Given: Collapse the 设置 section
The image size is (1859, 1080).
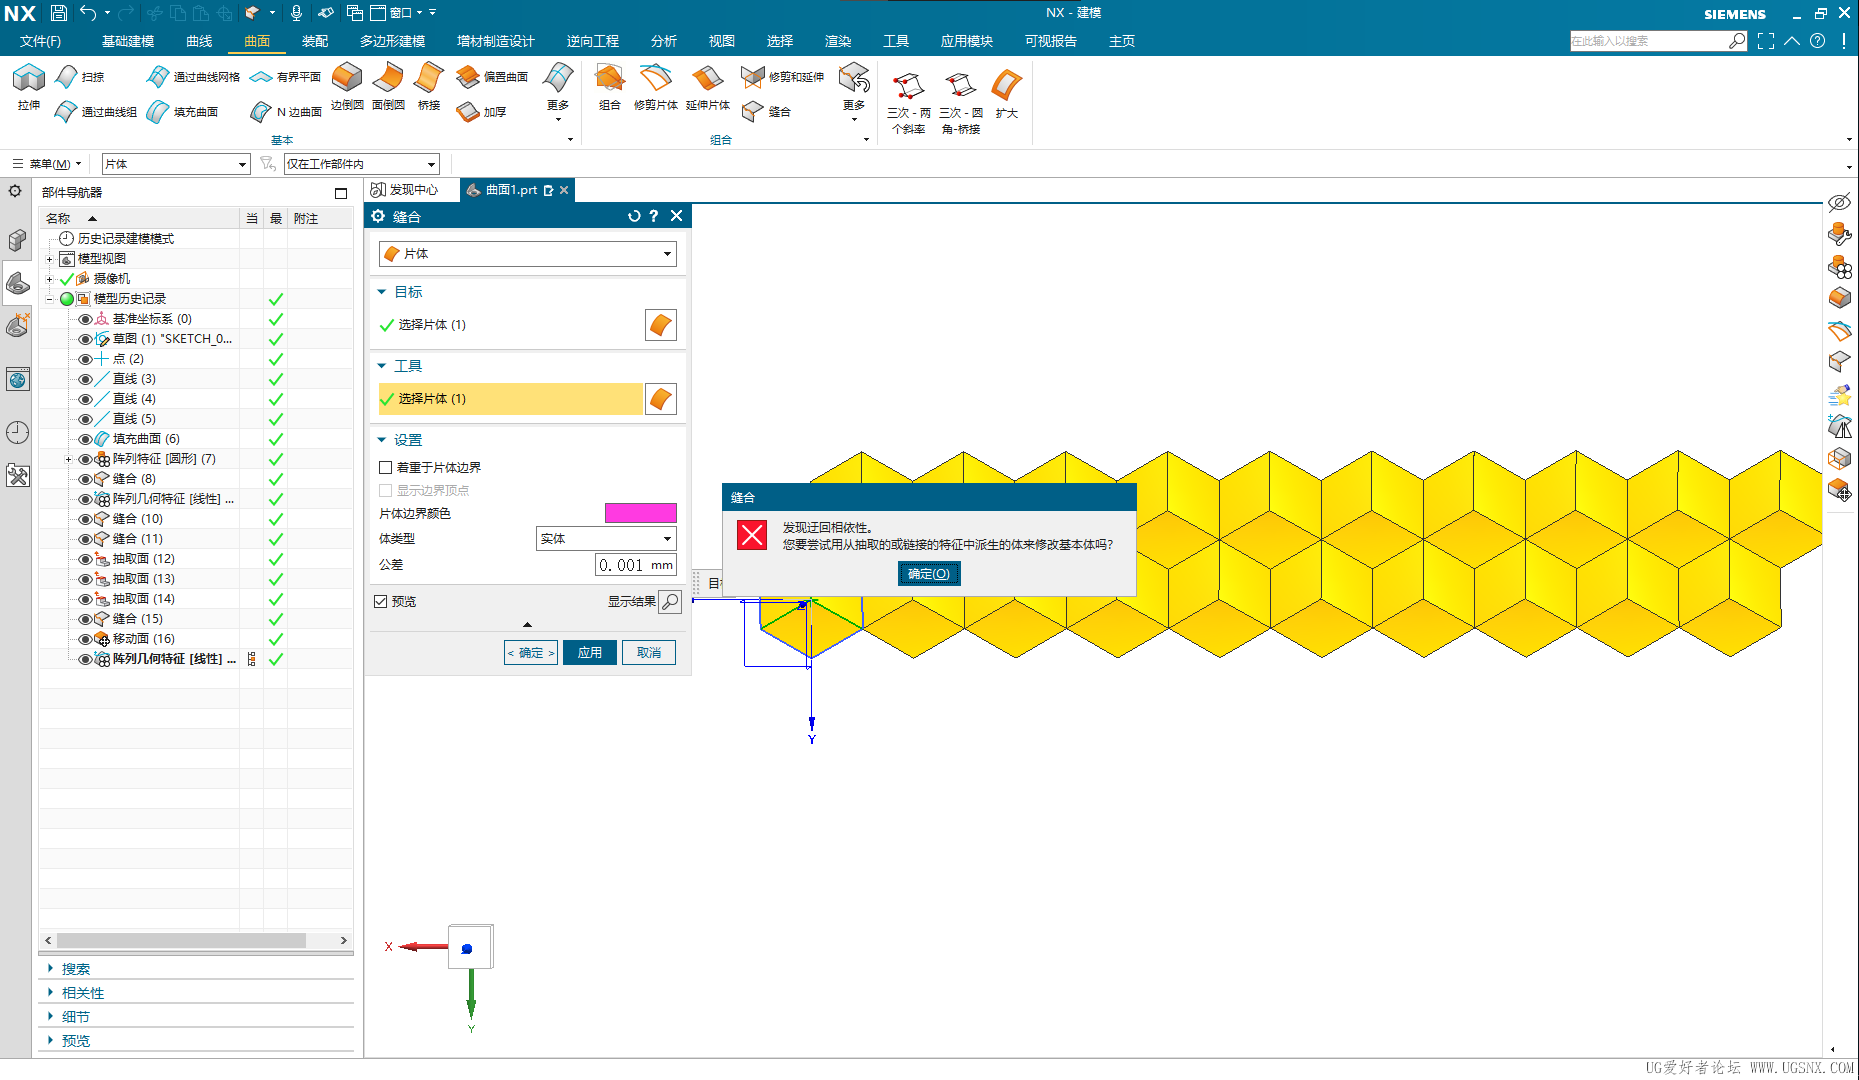Looking at the screenshot, I should coord(382,440).
